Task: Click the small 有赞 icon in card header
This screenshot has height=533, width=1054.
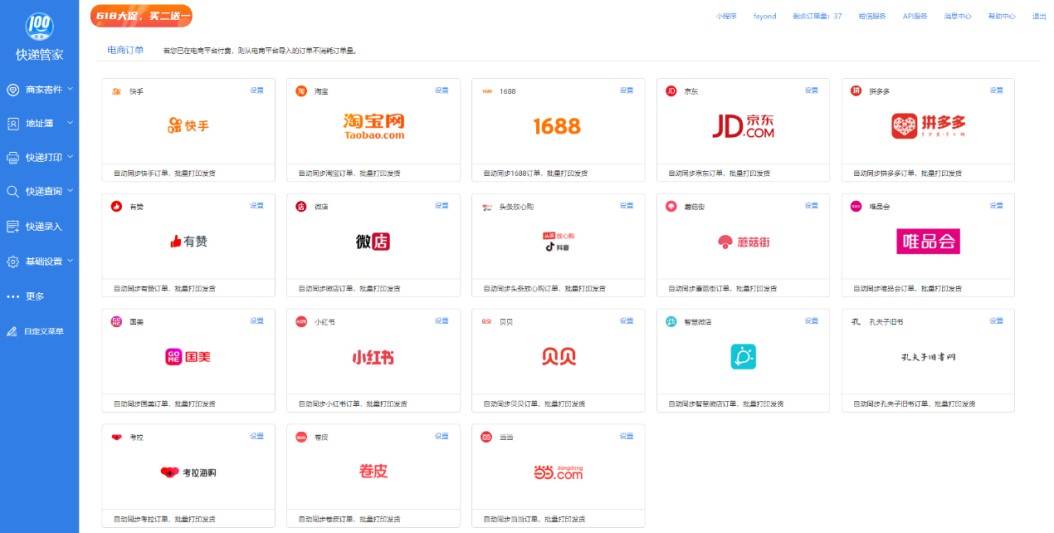Action: (x=116, y=206)
